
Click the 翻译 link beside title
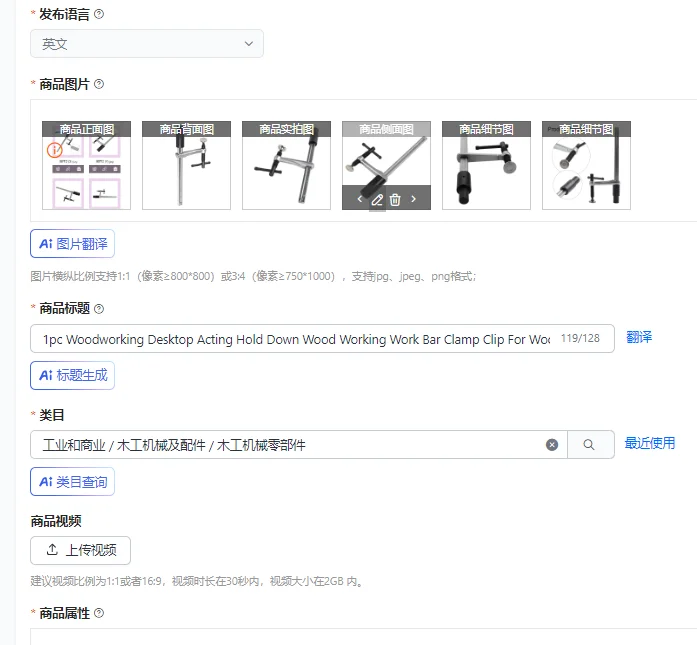point(639,337)
